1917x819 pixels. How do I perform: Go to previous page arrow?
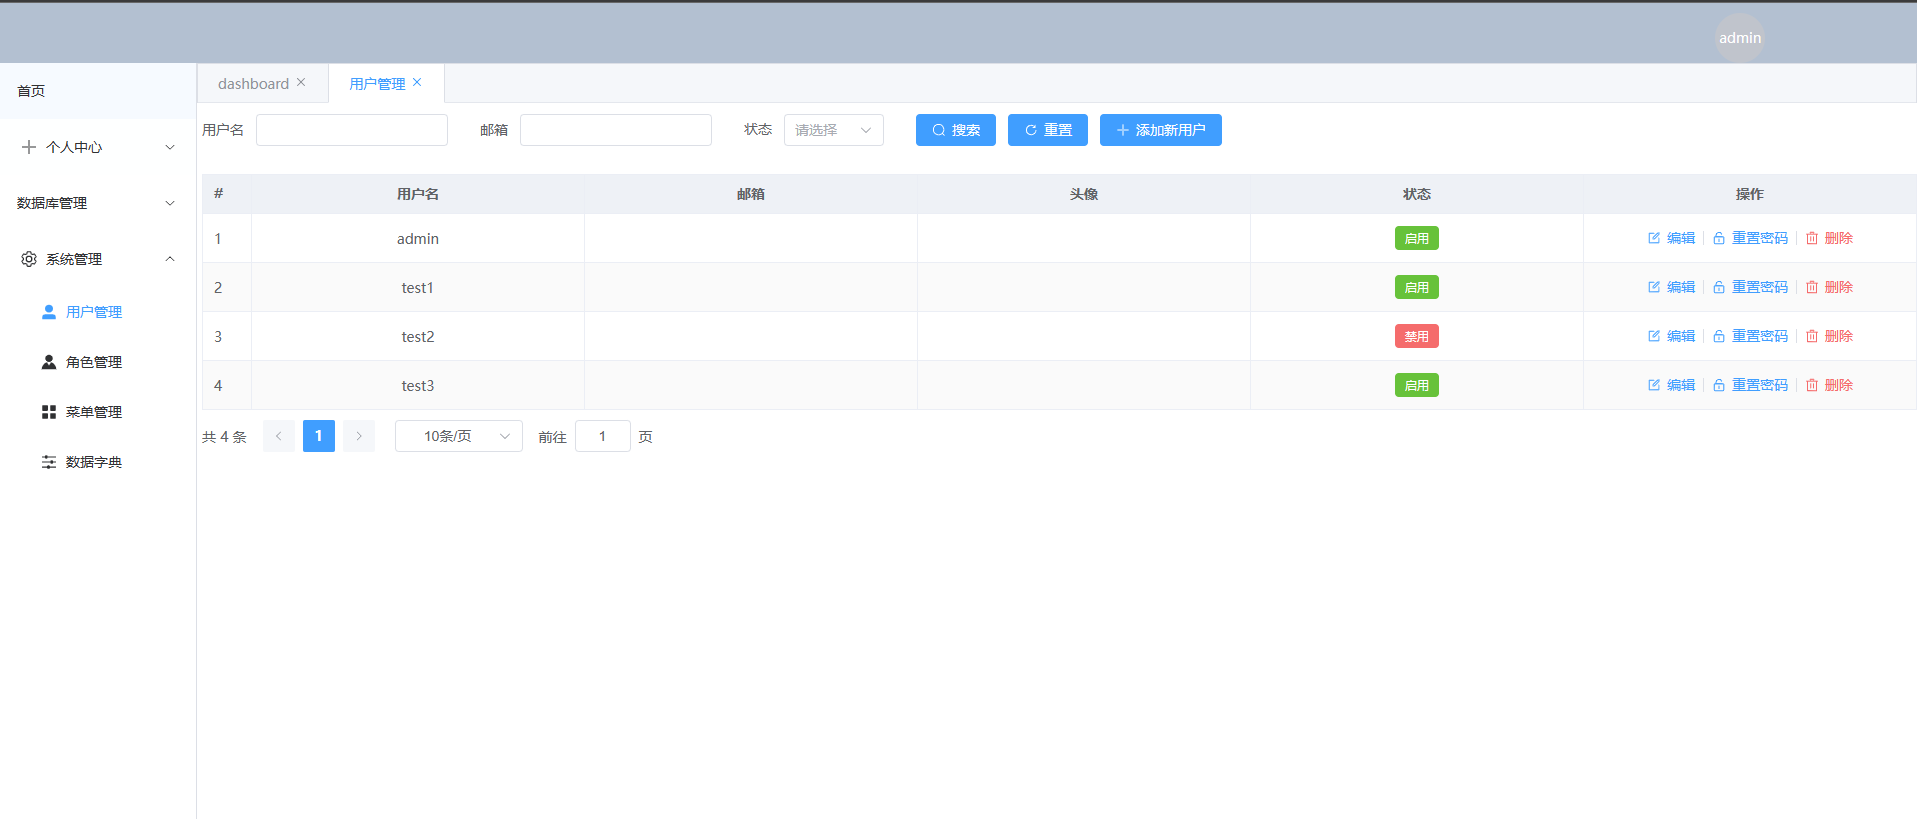coord(279,436)
